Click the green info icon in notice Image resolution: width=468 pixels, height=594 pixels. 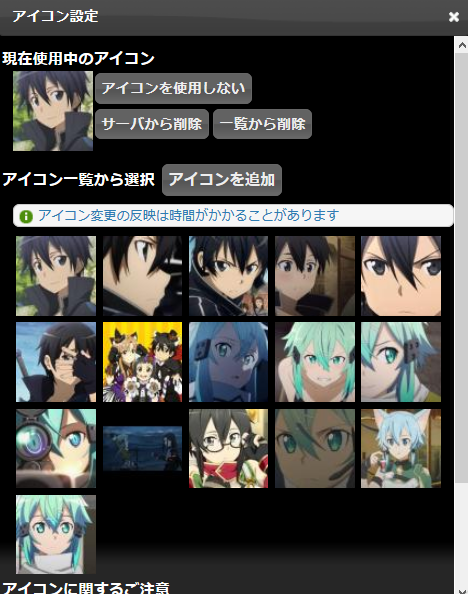click(26, 216)
